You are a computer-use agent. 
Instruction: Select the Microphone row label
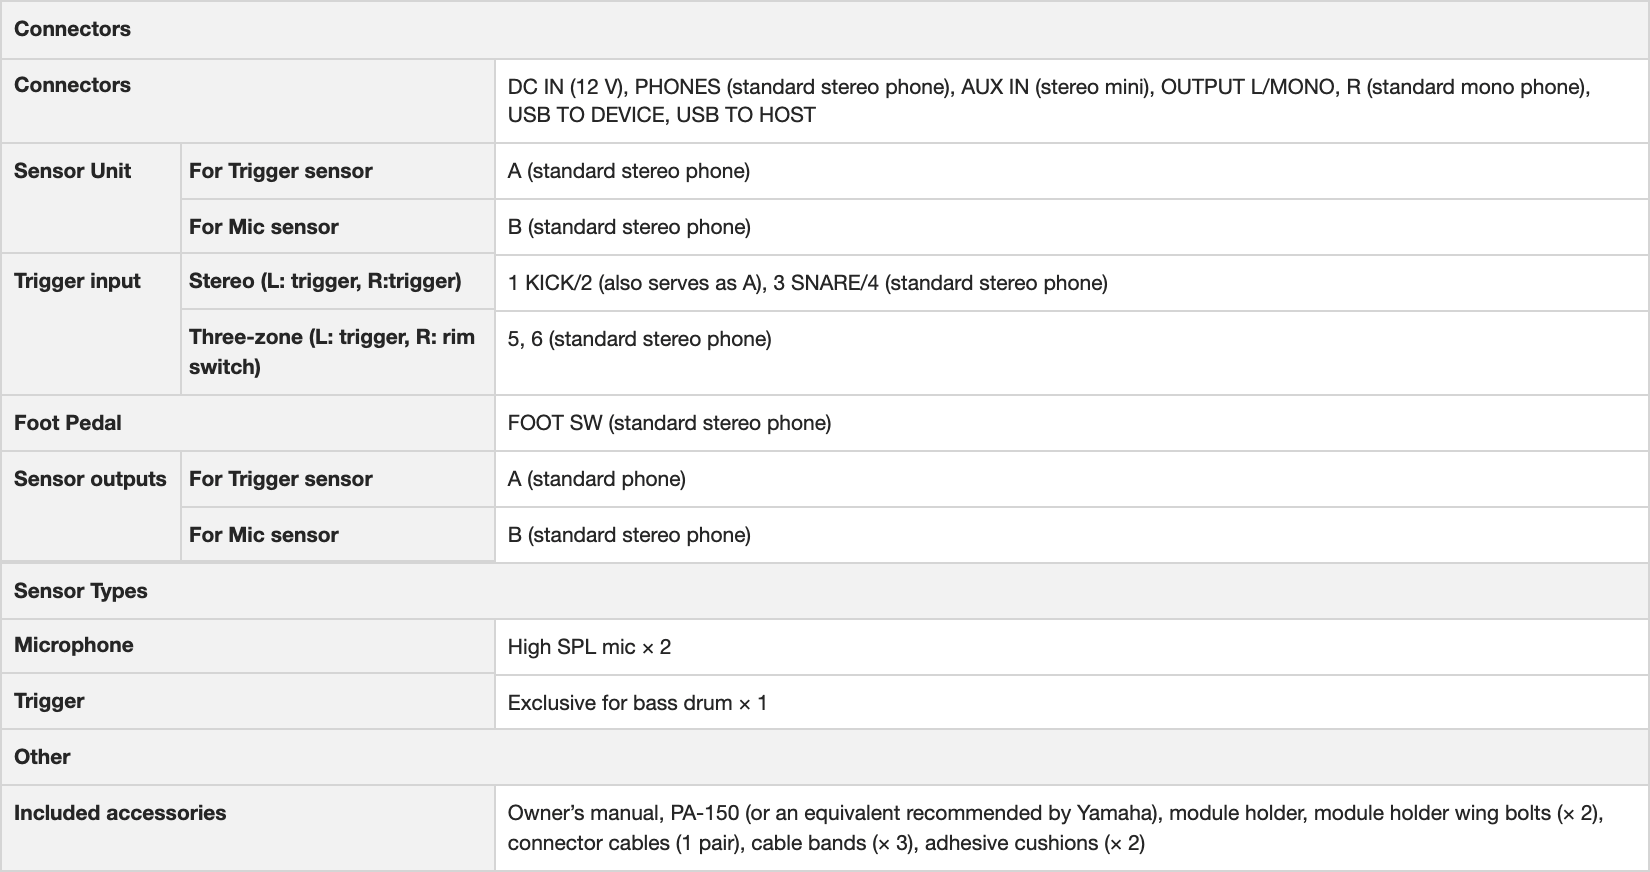74,645
